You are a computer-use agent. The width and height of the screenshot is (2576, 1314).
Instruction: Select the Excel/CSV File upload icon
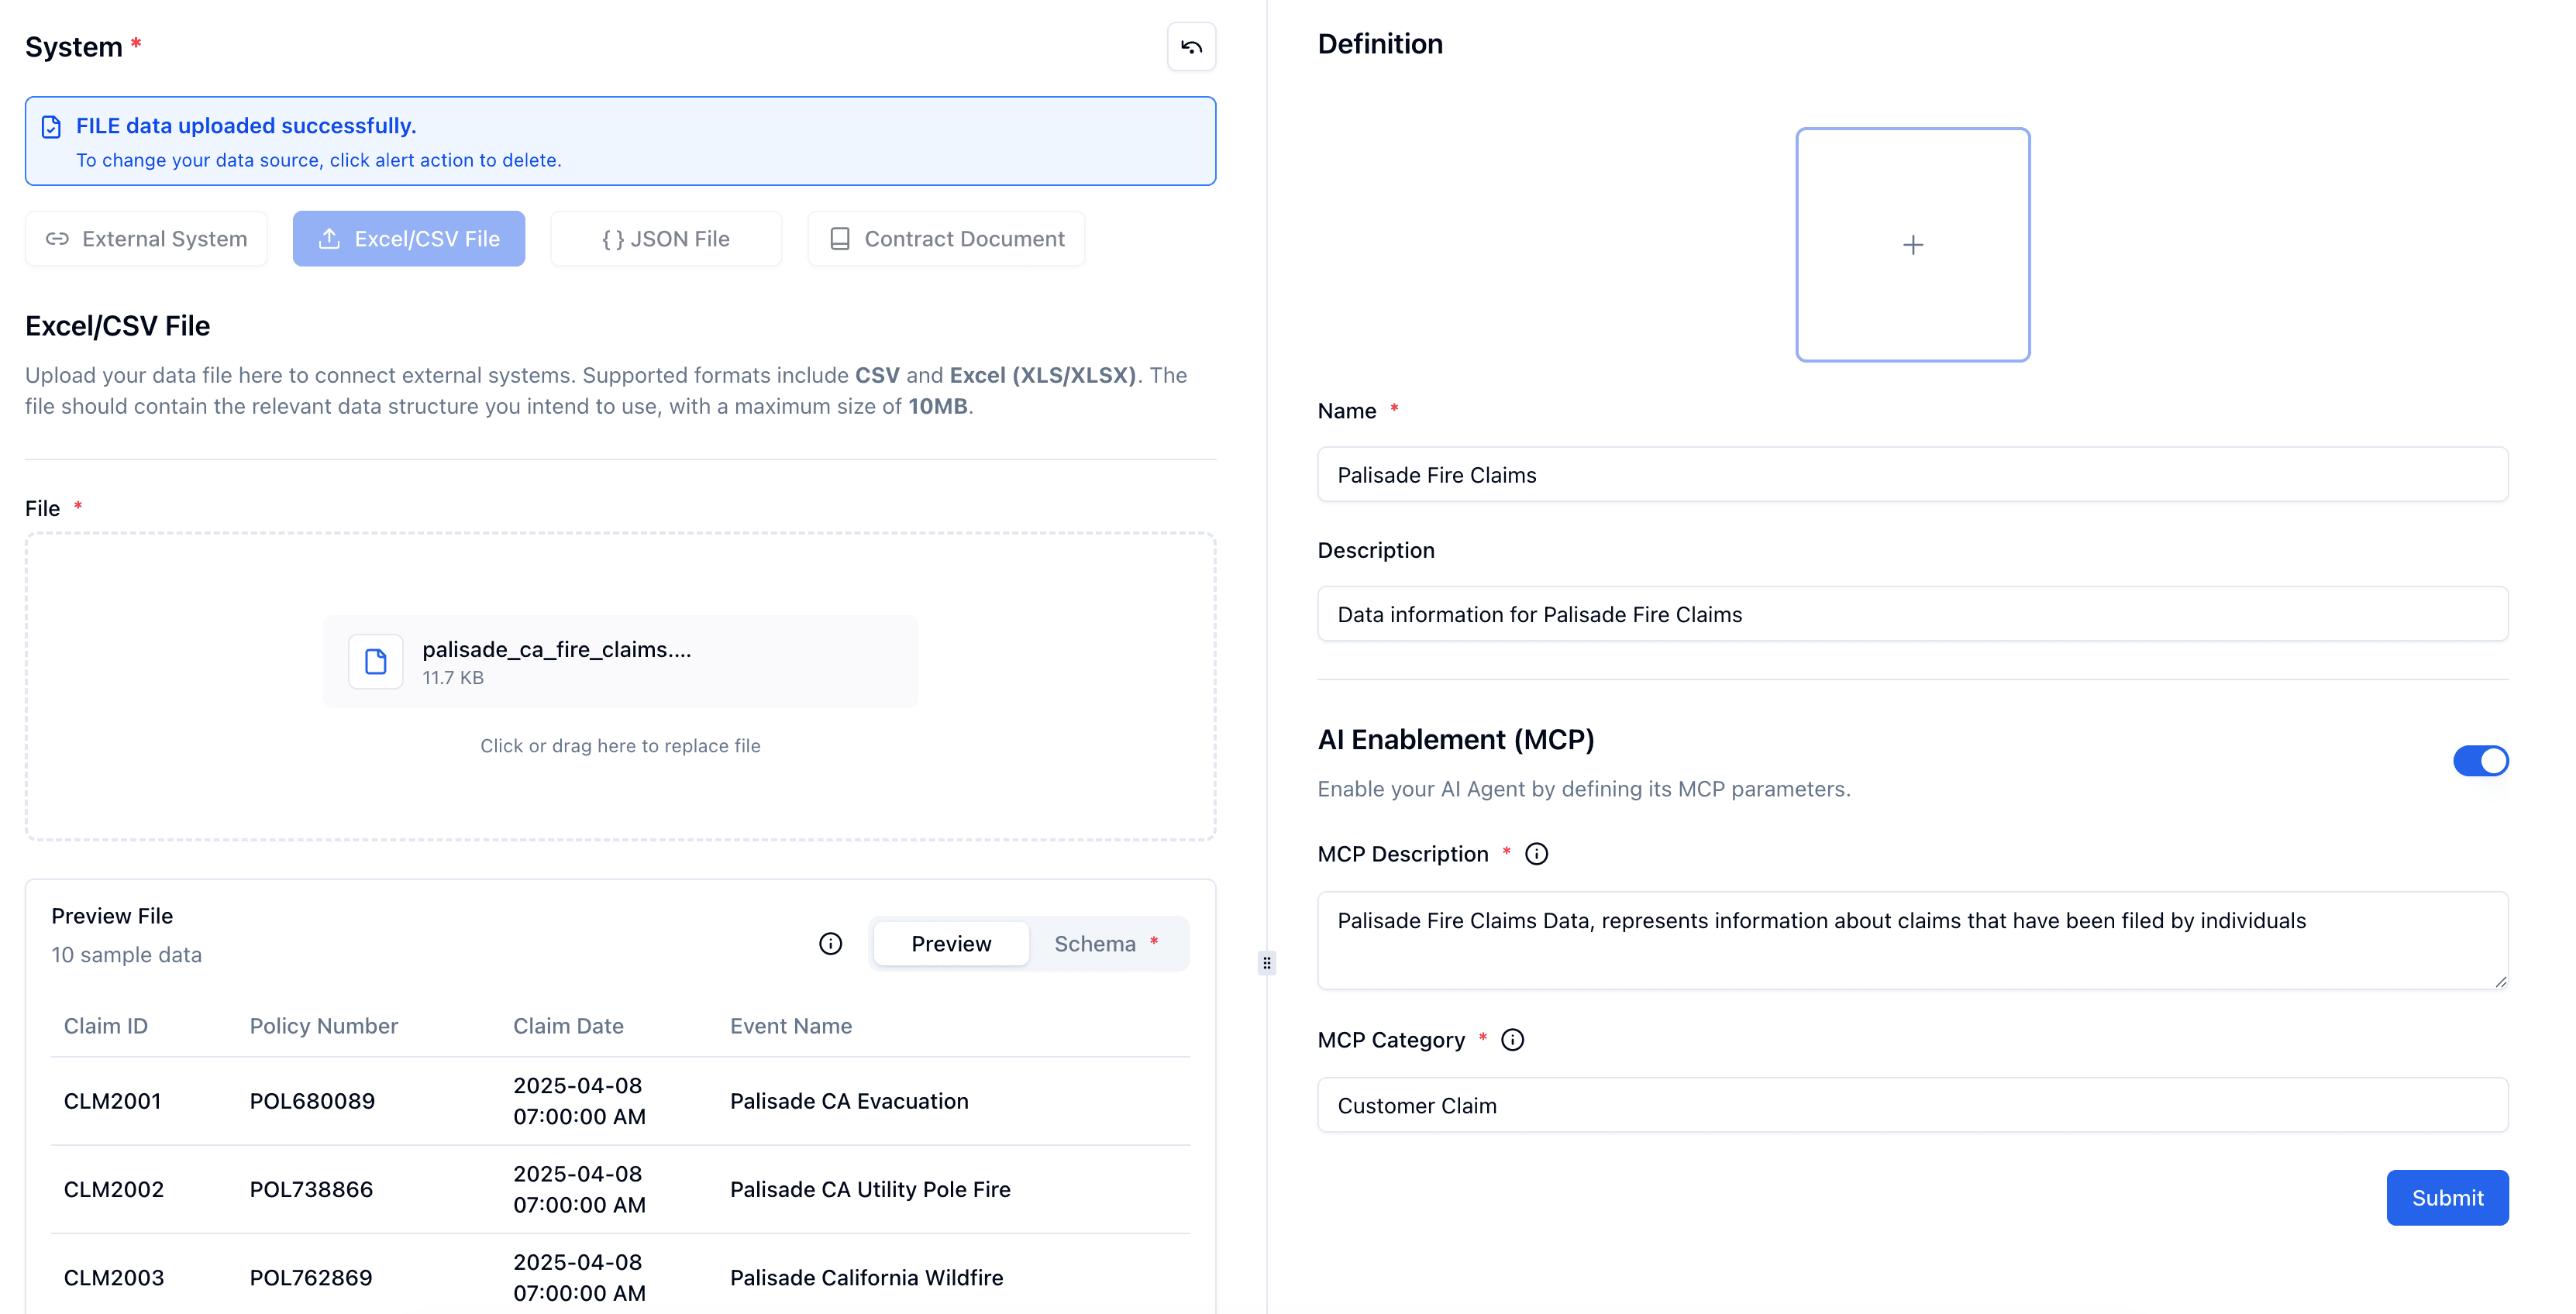click(x=329, y=238)
